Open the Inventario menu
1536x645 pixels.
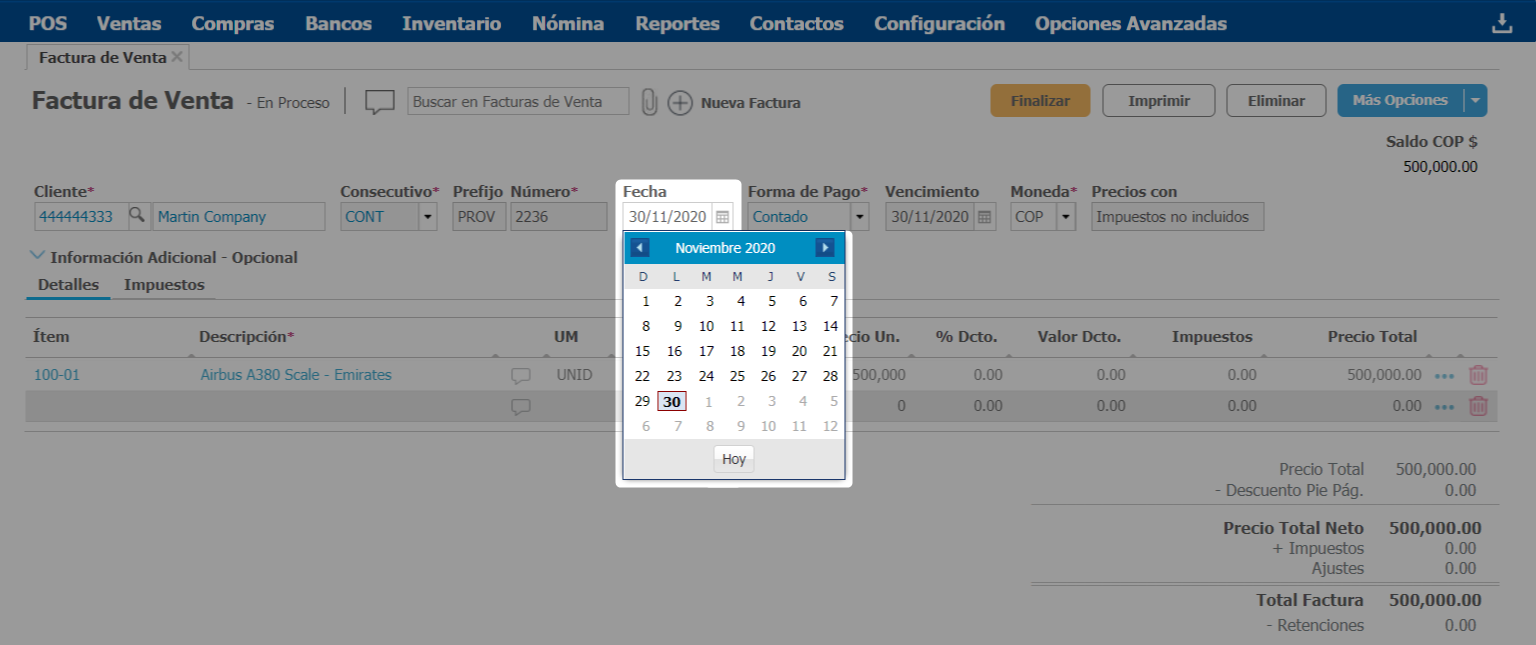(451, 23)
